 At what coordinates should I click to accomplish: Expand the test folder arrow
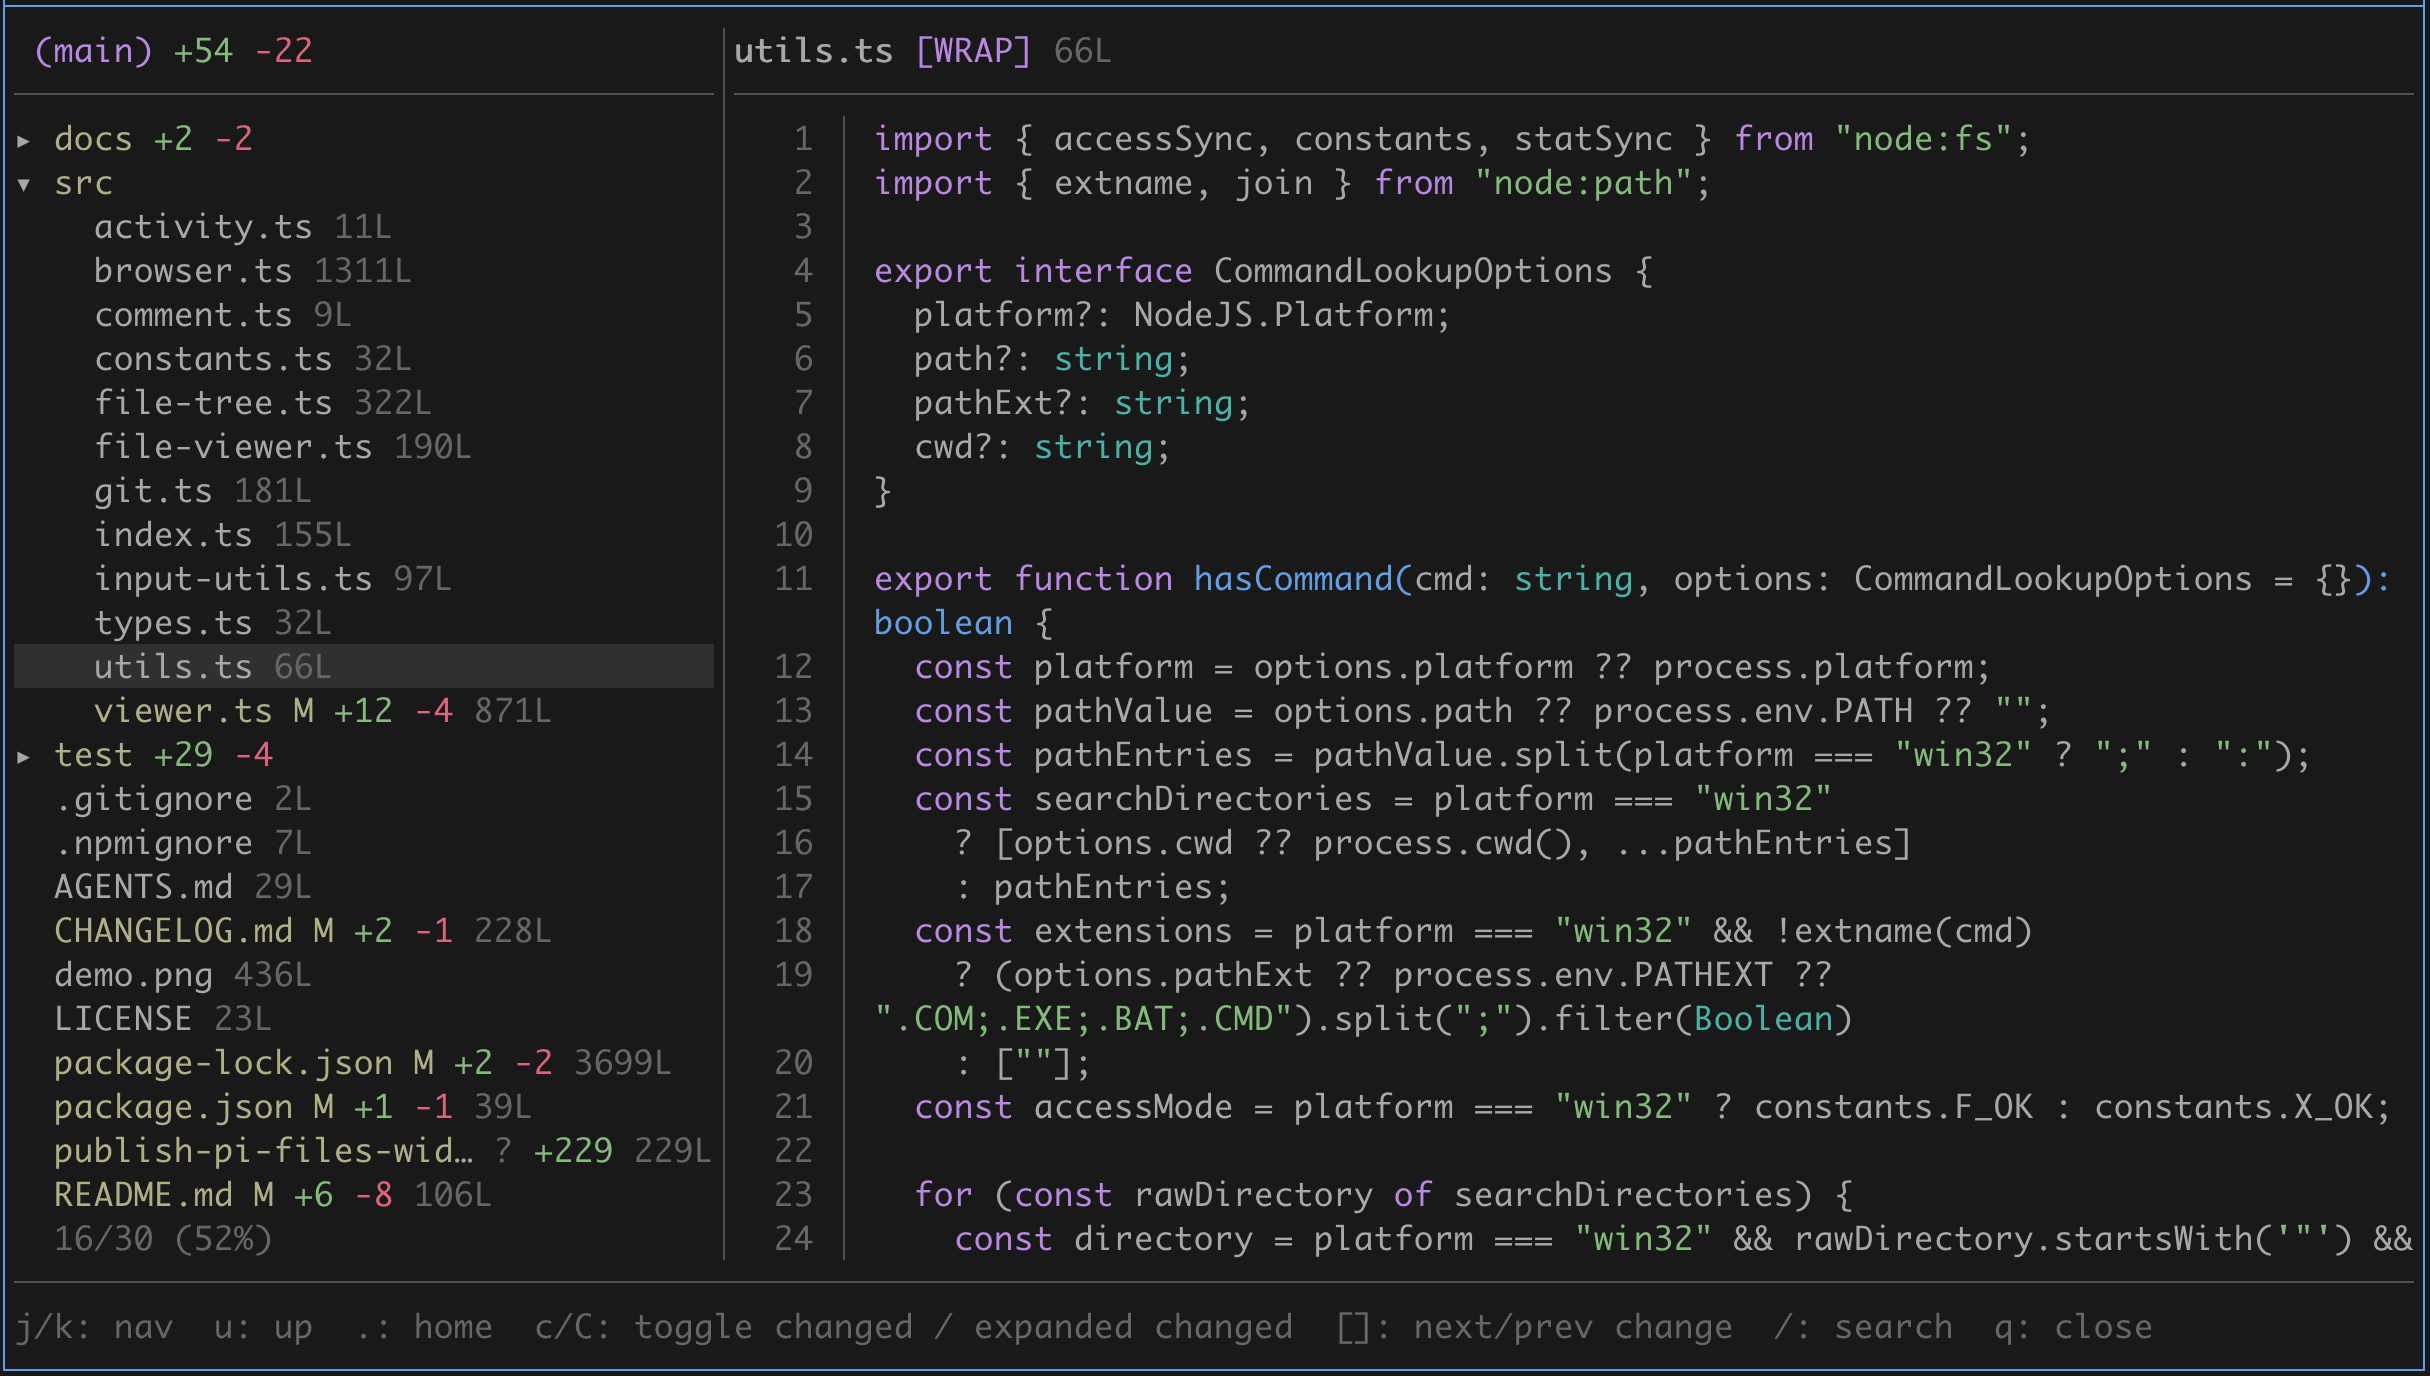coord(24,756)
